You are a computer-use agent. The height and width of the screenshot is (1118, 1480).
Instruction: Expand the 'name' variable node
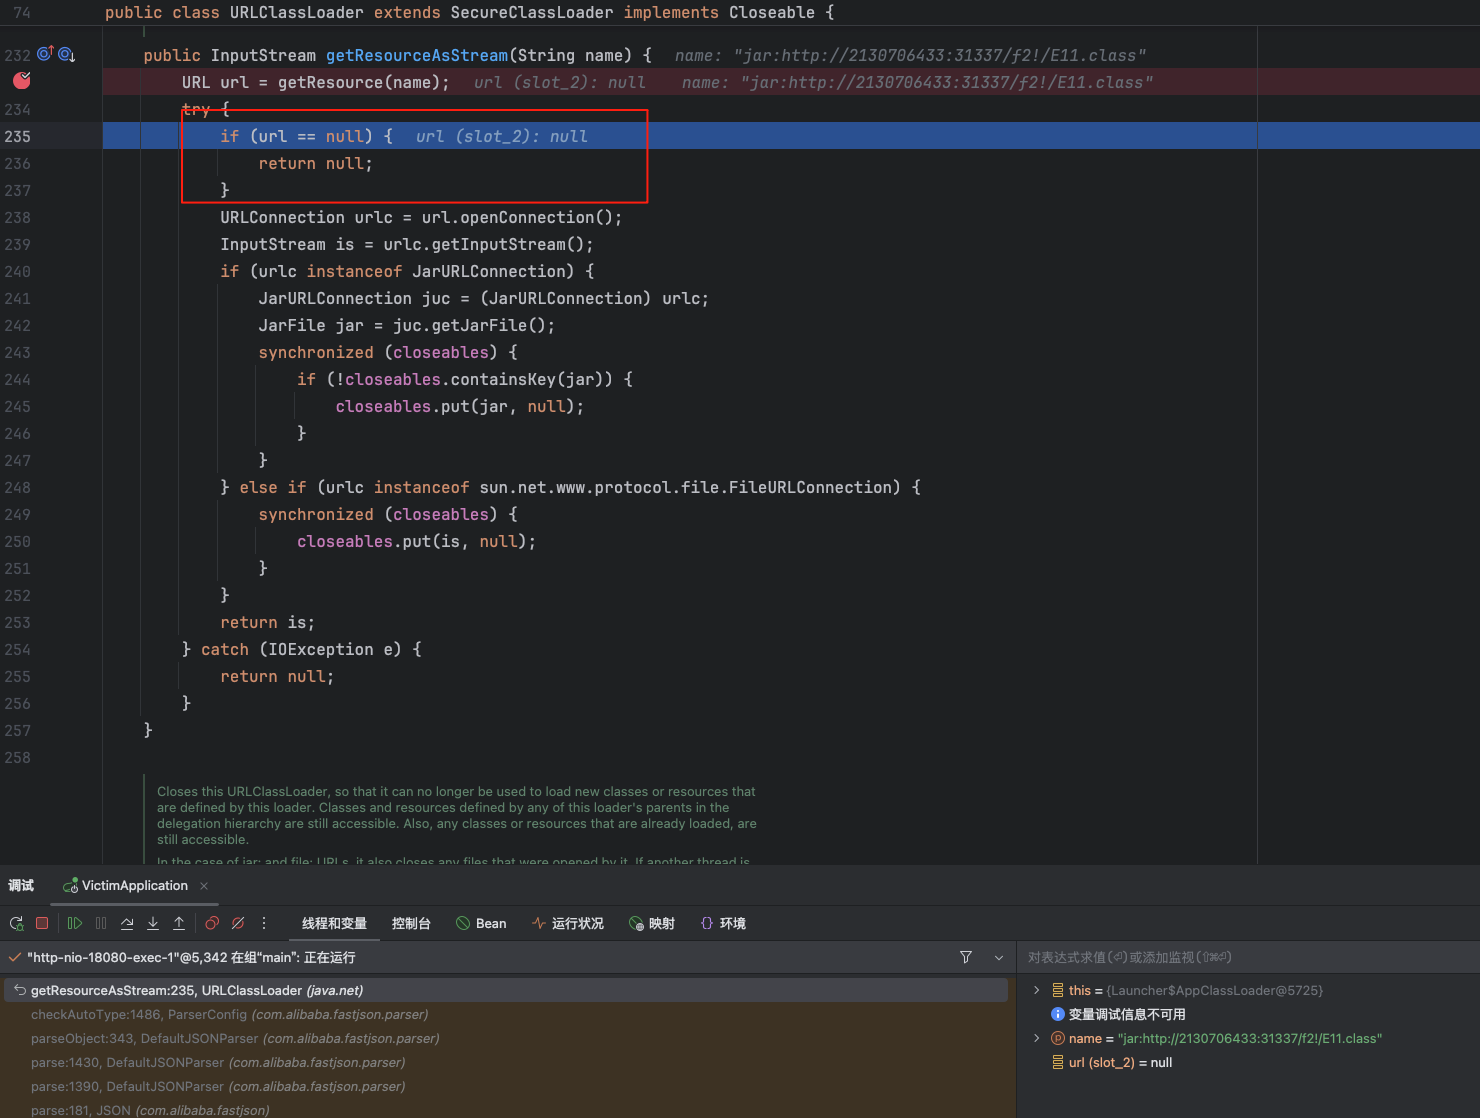1037,1038
